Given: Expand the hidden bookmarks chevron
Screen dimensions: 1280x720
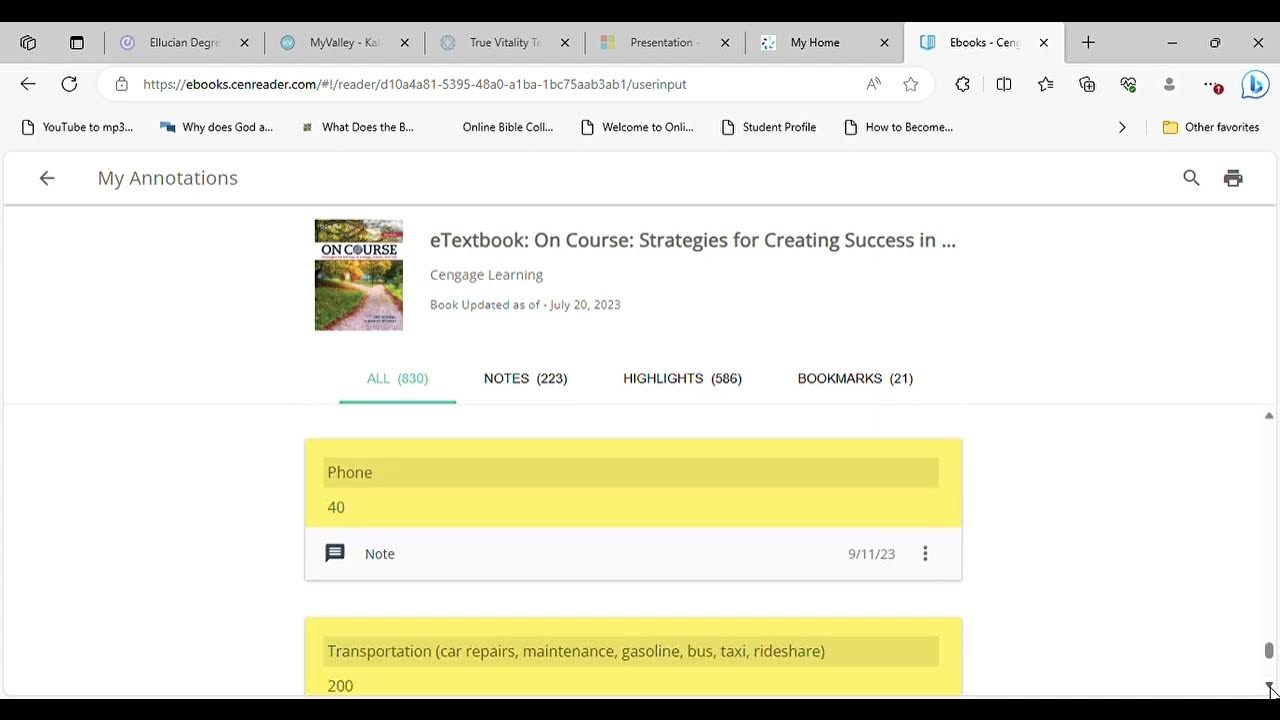Looking at the screenshot, I should (1121, 127).
